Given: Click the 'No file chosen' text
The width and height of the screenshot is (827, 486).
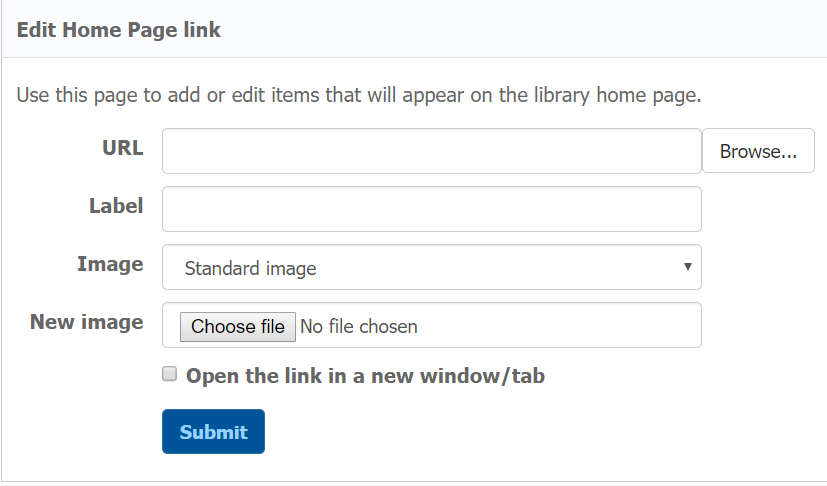Looking at the screenshot, I should click(x=359, y=326).
